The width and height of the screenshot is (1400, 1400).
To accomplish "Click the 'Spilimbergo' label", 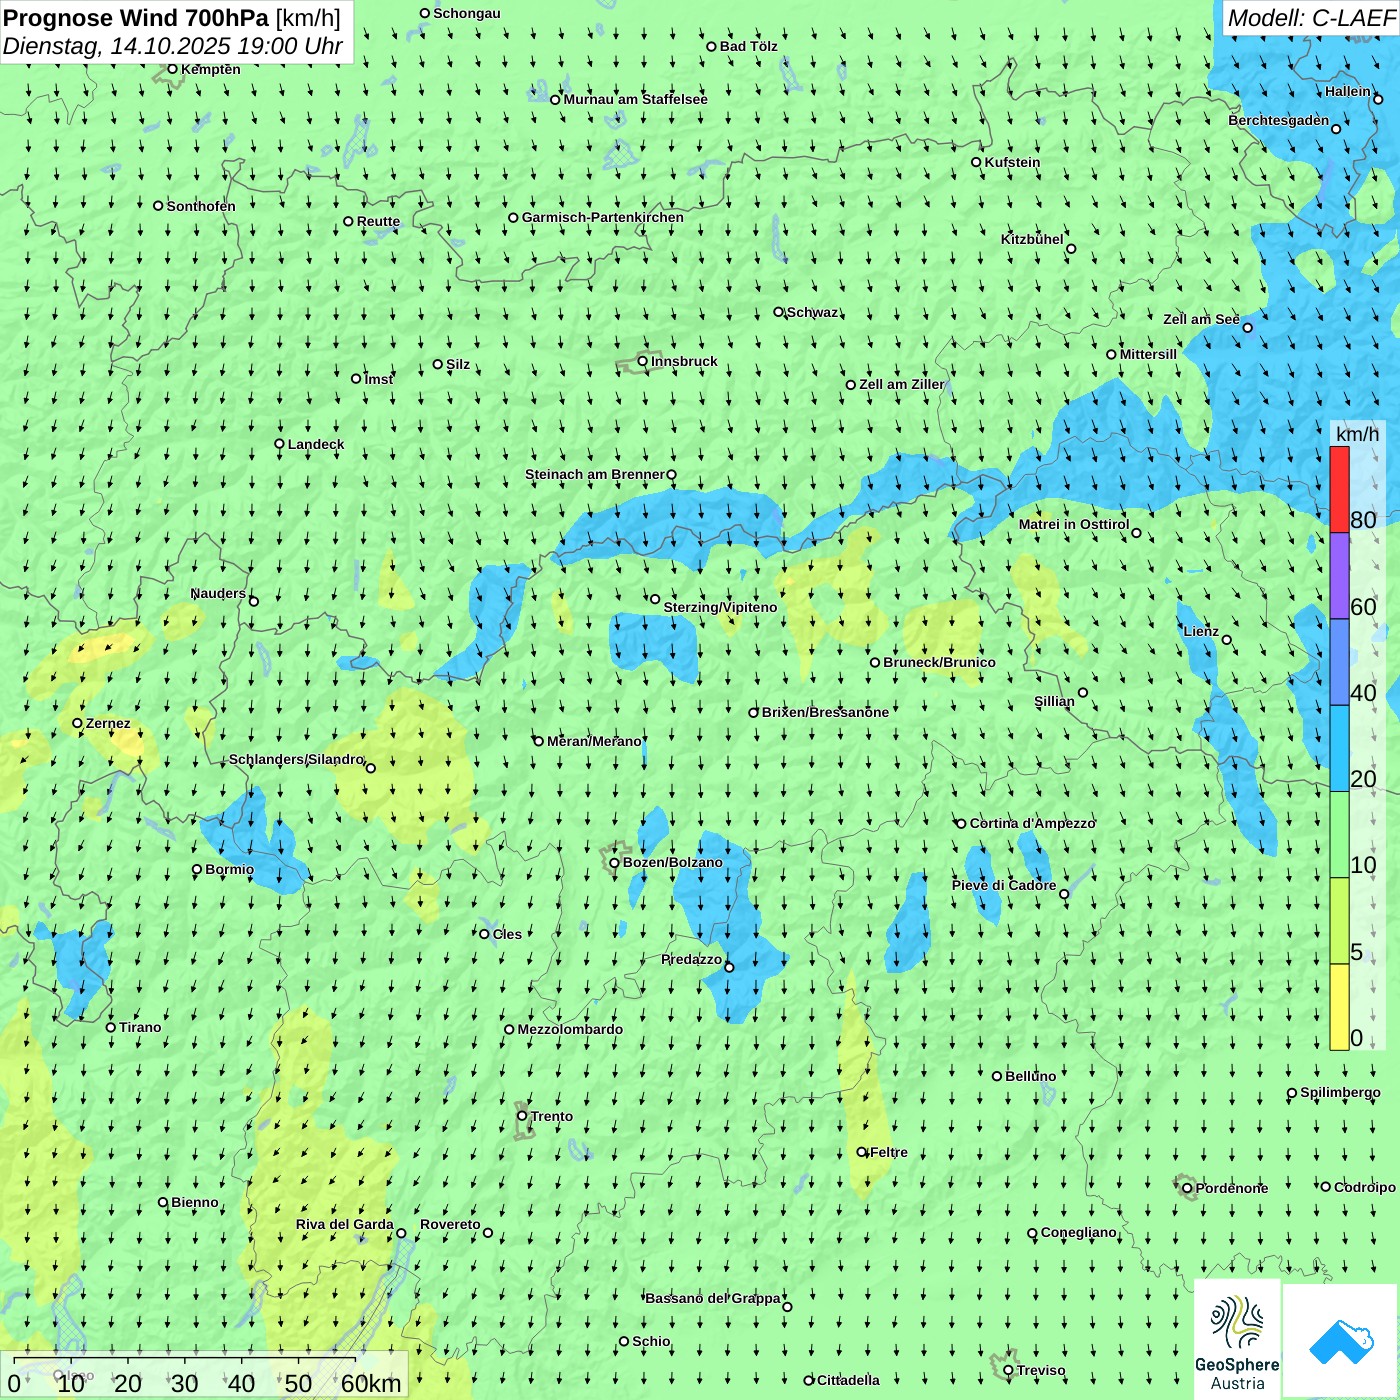I will (x=1340, y=1092).
